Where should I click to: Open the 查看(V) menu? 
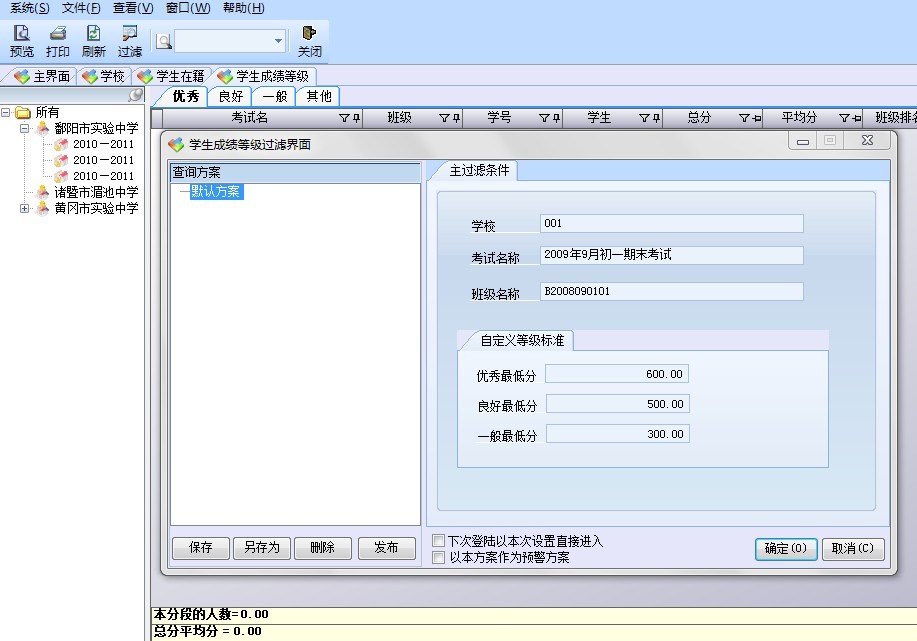(133, 8)
